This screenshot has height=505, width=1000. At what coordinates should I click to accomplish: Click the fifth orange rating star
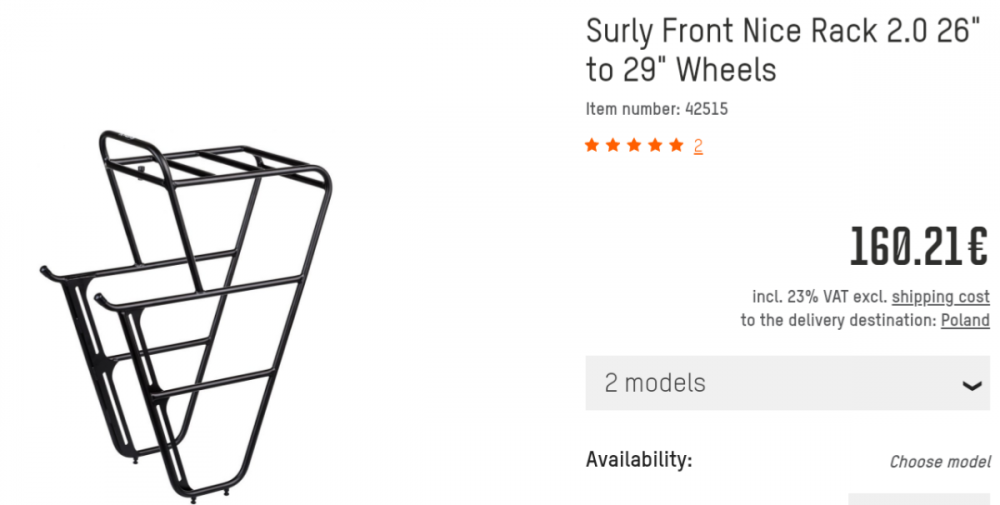pos(676,146)
